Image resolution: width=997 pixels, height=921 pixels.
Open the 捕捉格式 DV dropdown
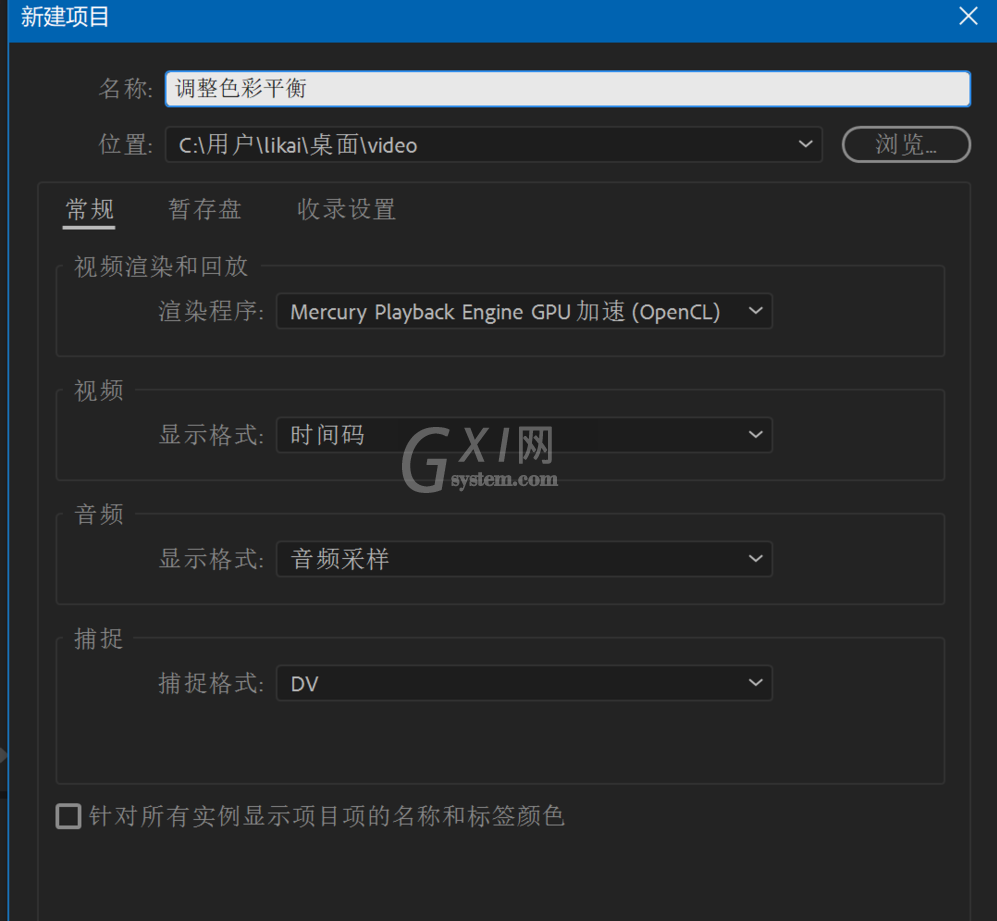[x=524, y=683]
